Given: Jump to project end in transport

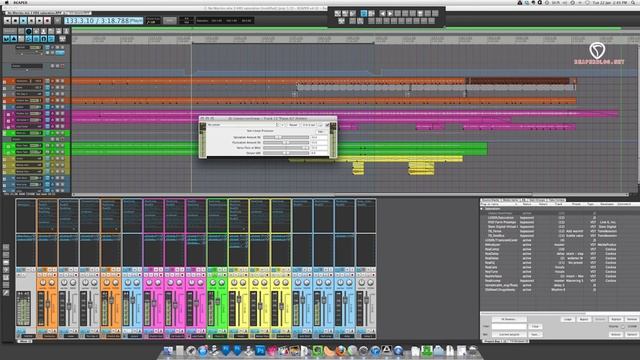Looking at the screenshot, I should [39, 20].
